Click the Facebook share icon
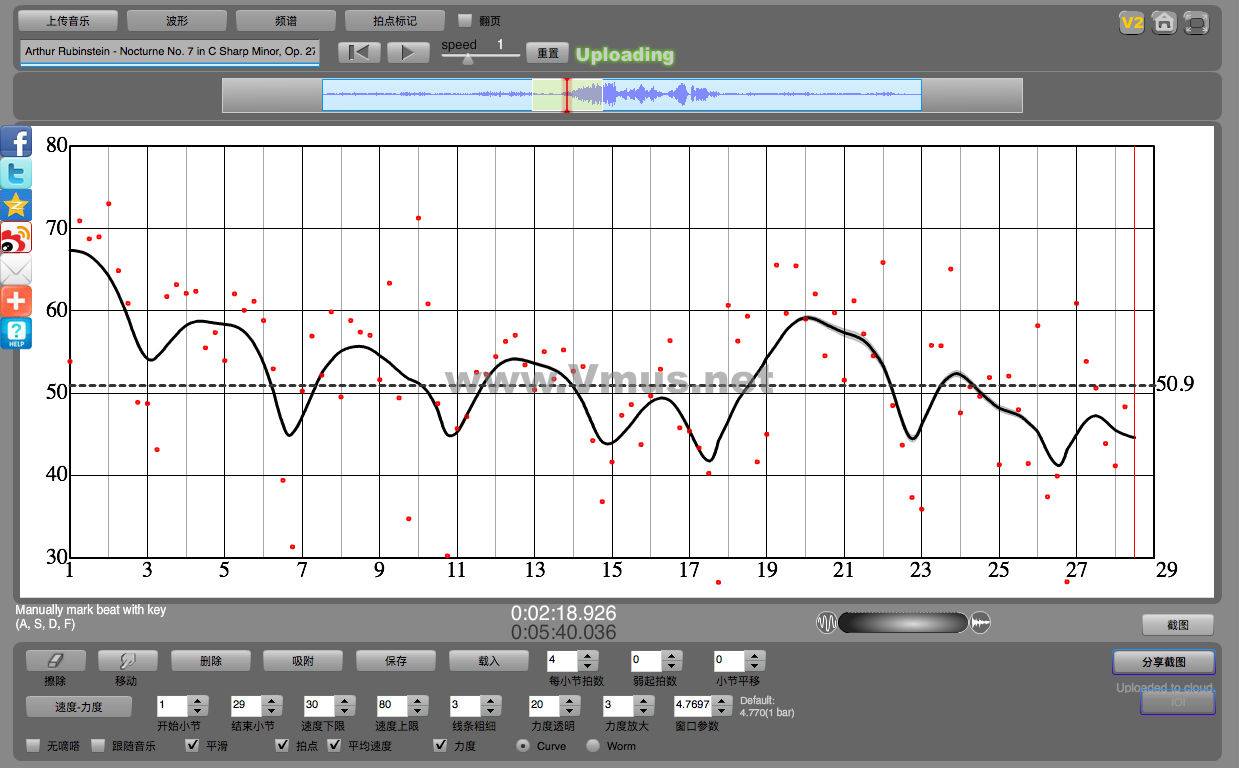Image resolution: width=1239 pixels, height=768 pixels. pyautogui.click(x=16, y=142)
